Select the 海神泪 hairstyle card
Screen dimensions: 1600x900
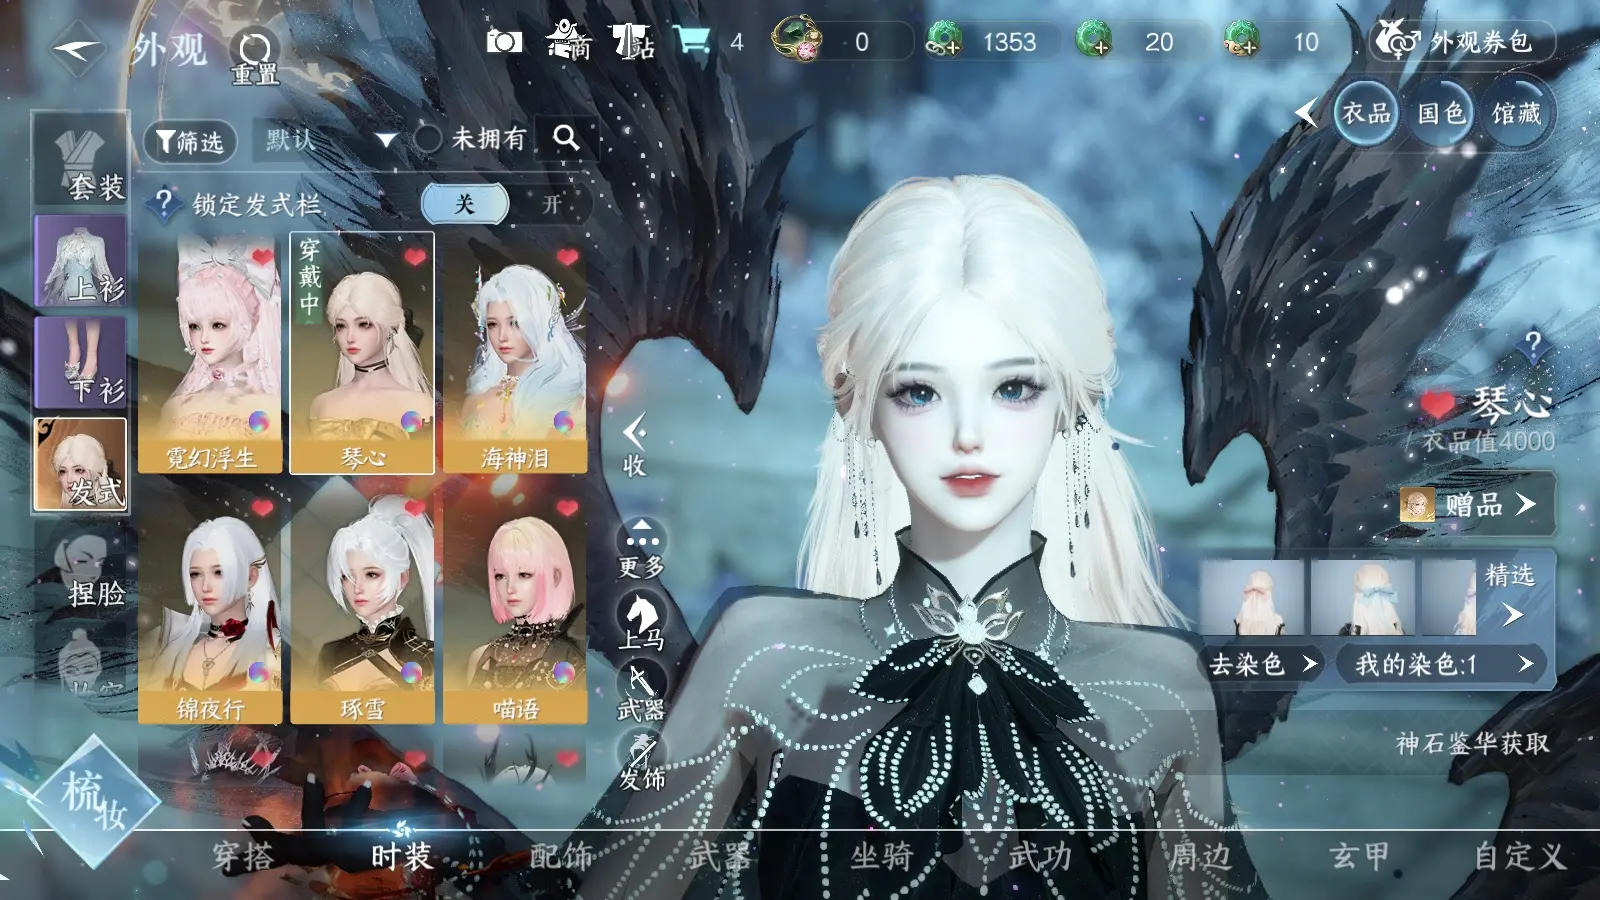(515, 353)
